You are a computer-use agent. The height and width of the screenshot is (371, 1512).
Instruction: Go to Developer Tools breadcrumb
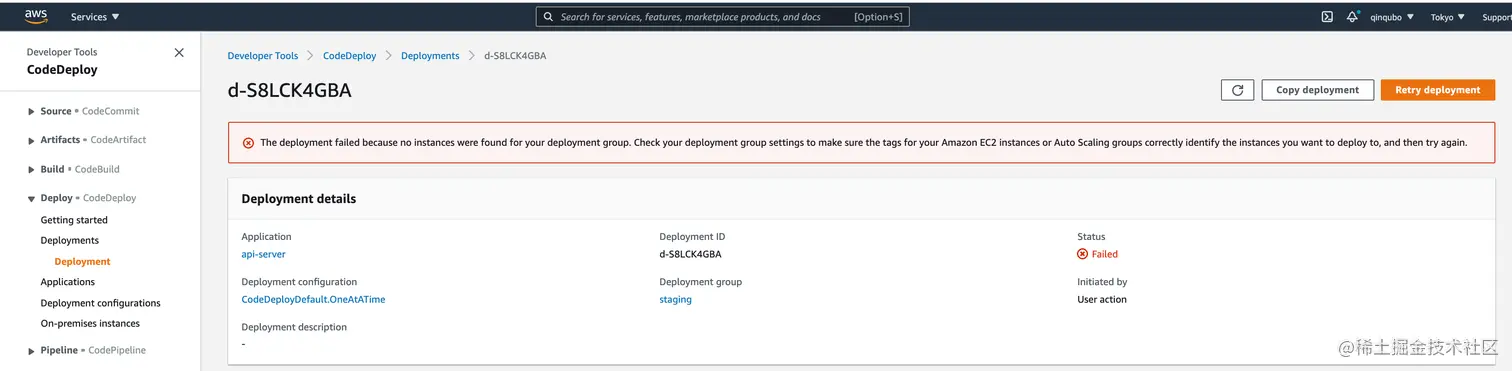click(x=263, y=56)
